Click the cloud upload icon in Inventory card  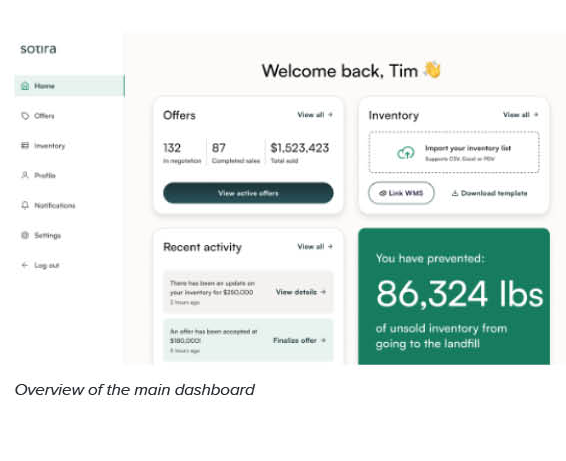(406, 153)
